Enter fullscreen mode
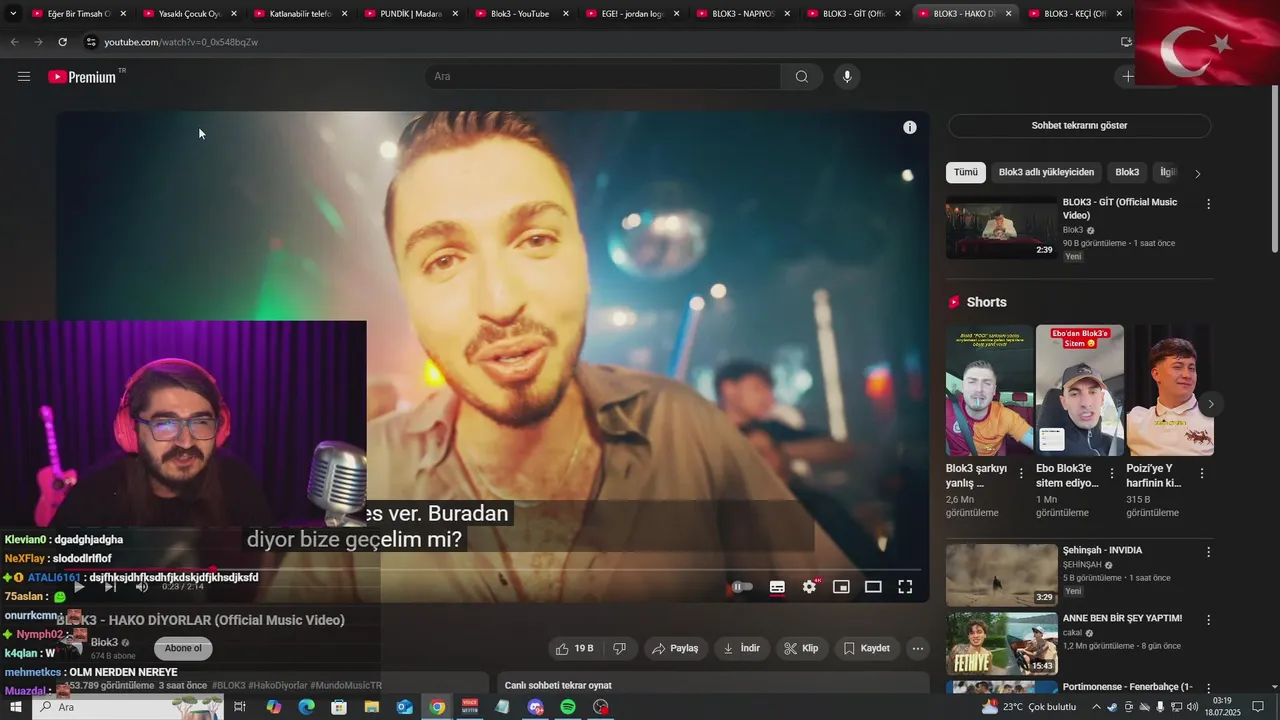This screenshot has width=1280, height=720. [x=905, y=587]
